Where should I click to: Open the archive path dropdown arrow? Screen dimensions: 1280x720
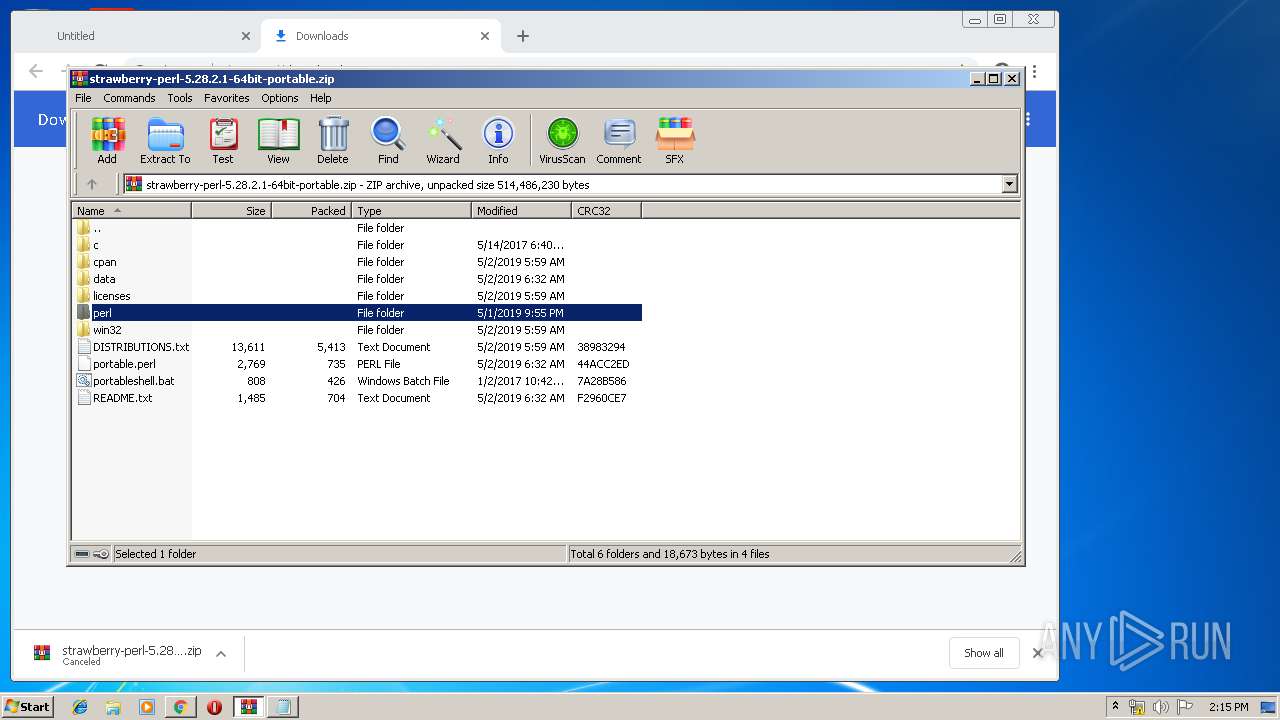[1009, 184]
